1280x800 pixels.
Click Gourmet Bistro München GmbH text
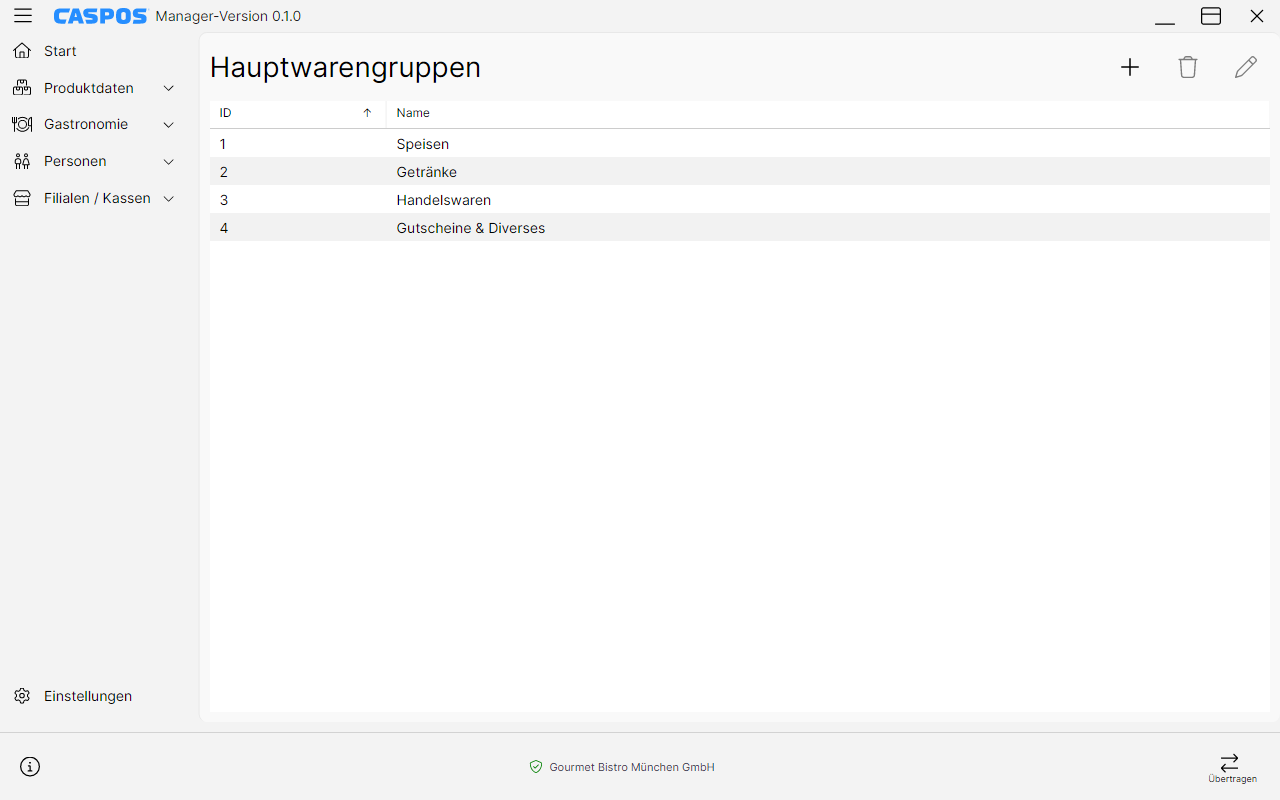pos(632,767)
